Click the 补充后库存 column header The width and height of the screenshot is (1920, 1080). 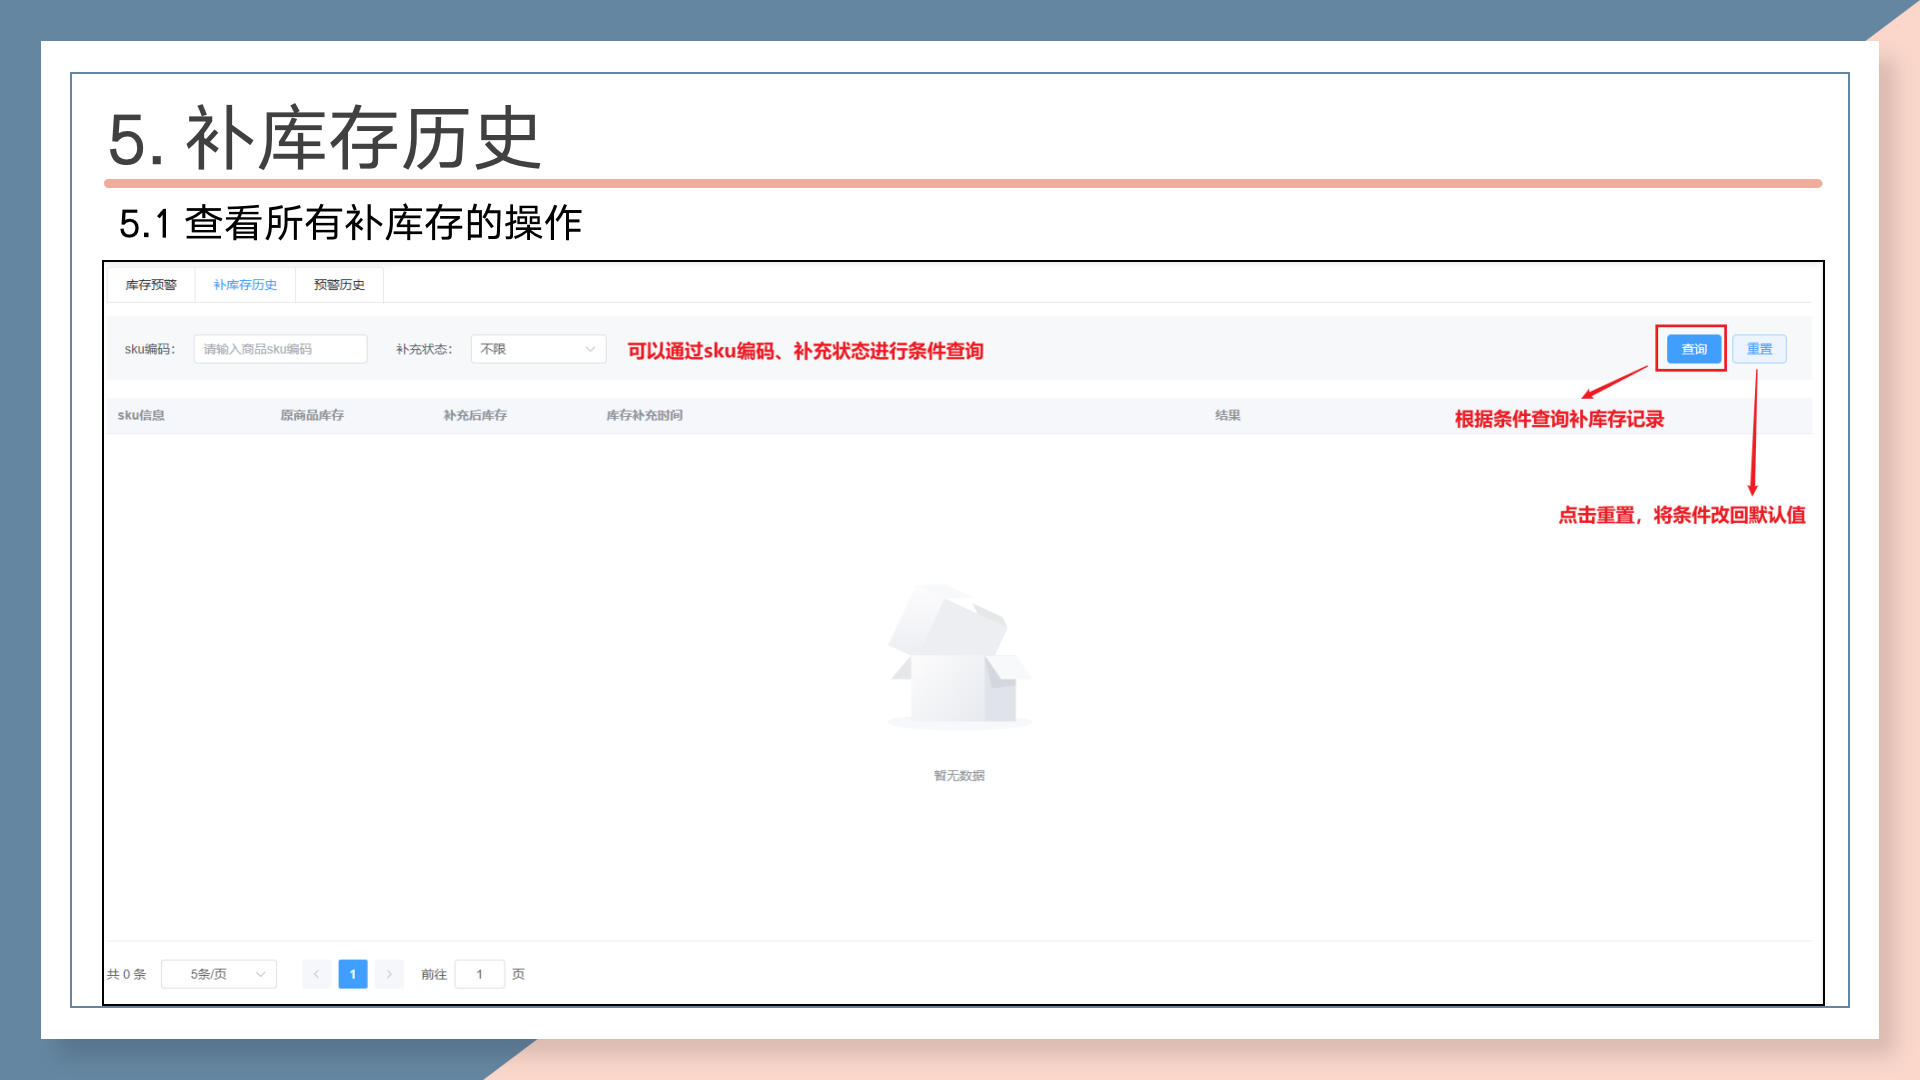(475, 415)
